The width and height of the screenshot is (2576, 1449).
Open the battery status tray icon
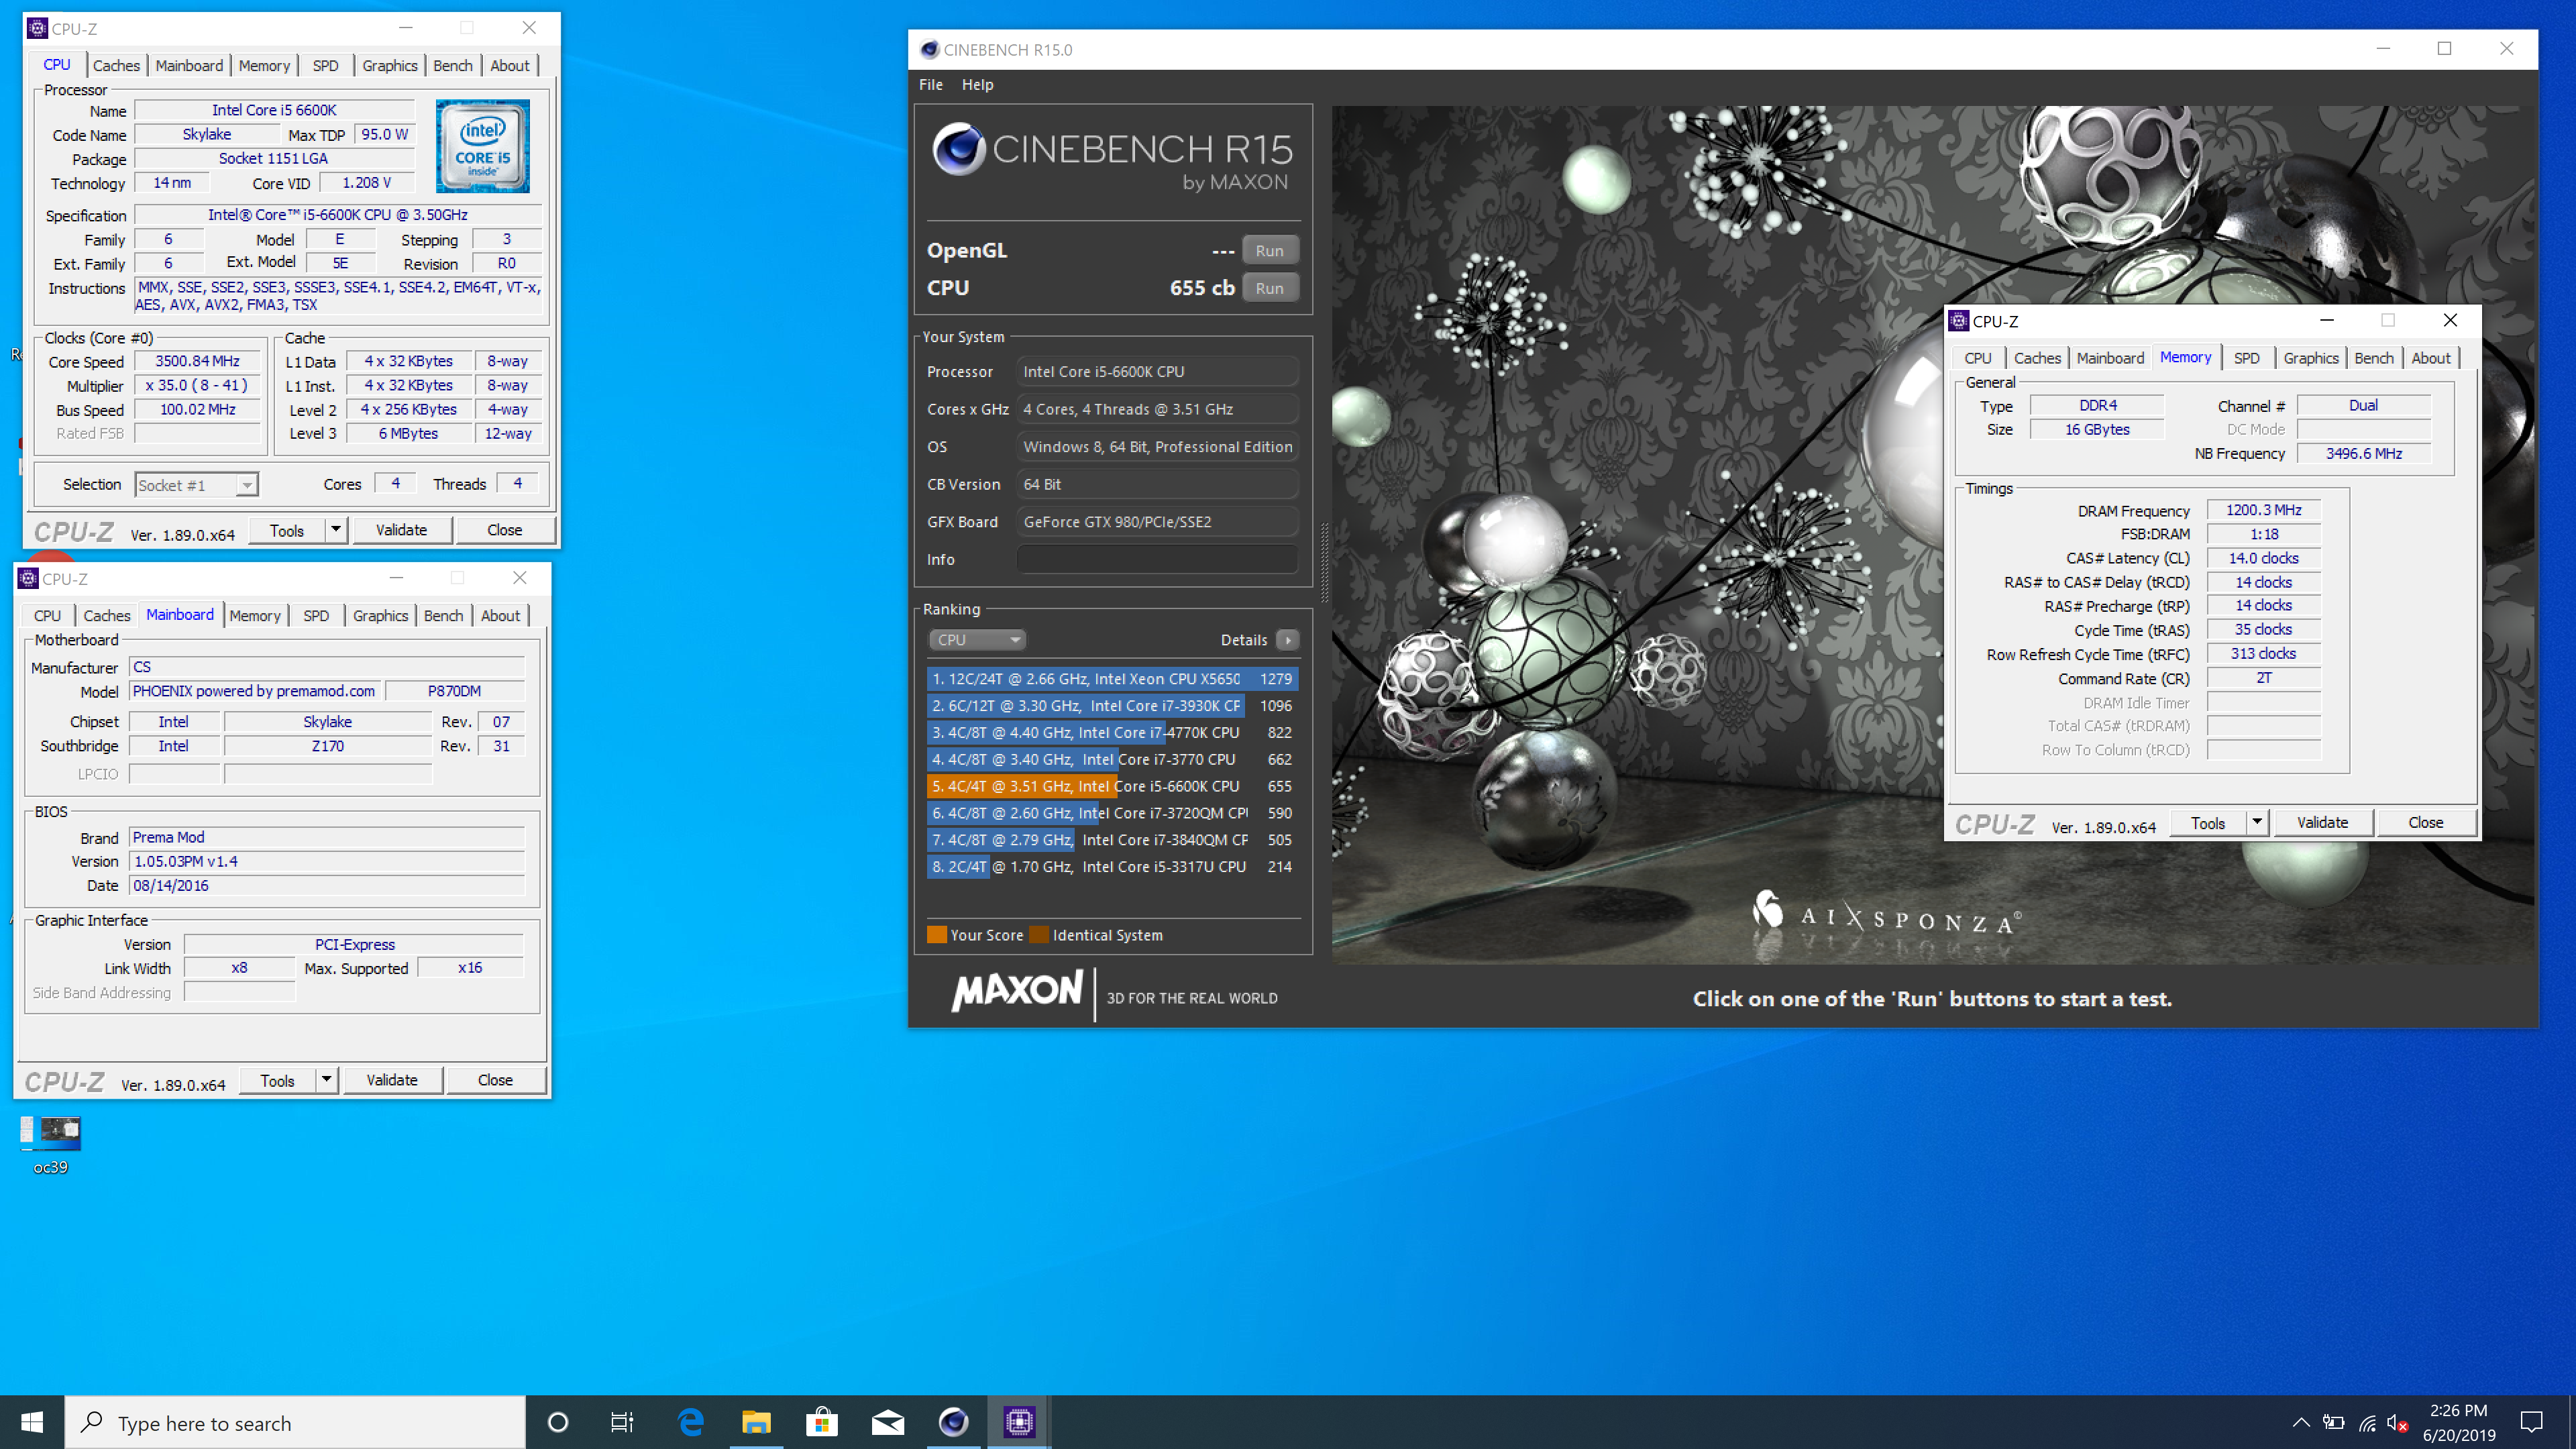(x=2333, y=1422)
